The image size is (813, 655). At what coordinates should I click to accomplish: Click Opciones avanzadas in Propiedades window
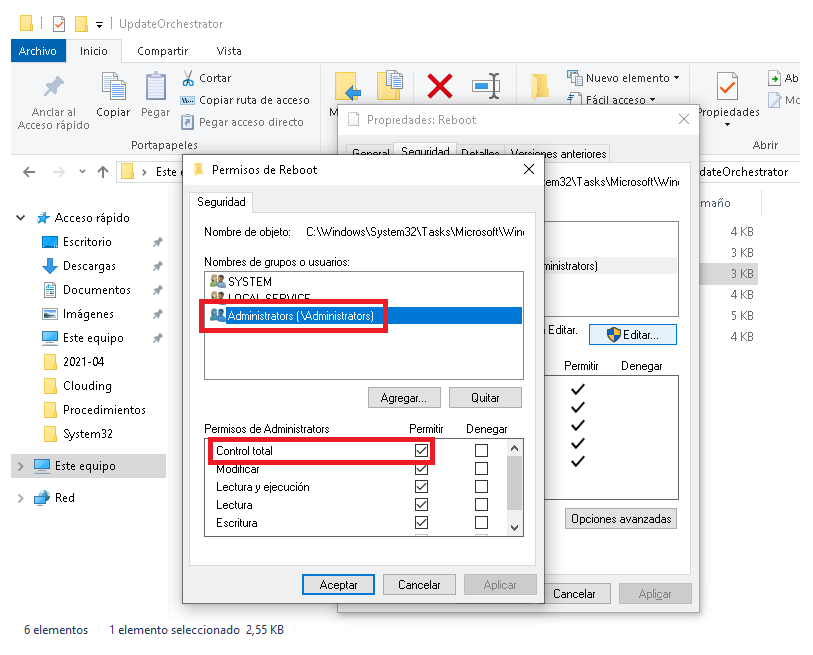(621, 519)
